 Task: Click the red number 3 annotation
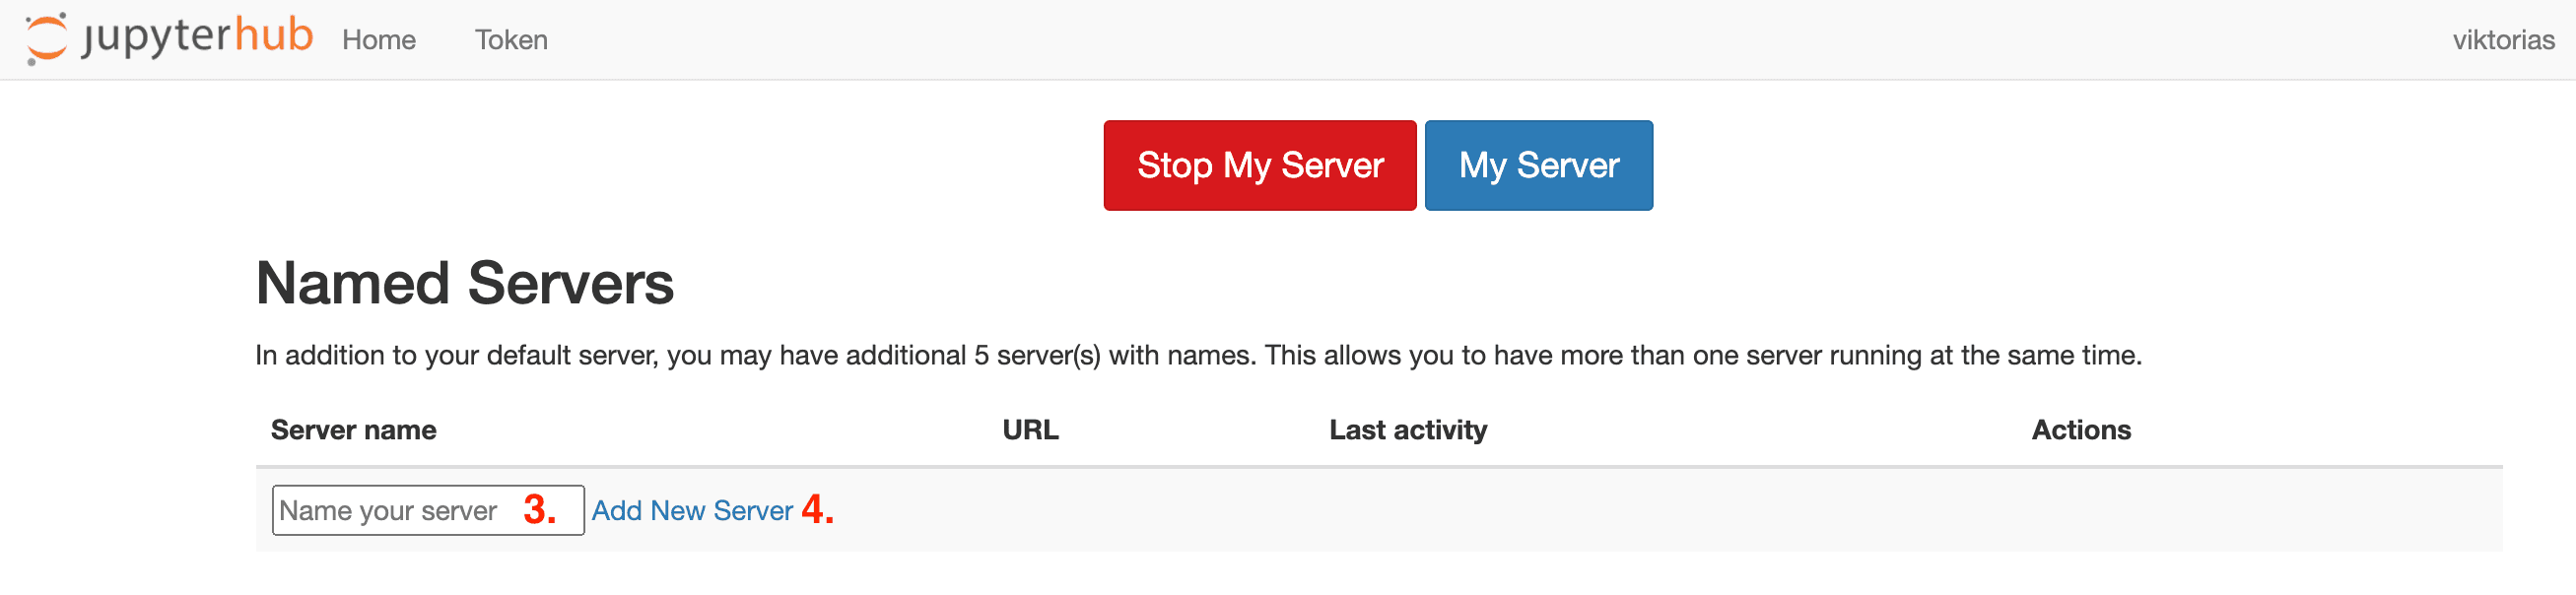pyautogui.click(x=539, y=510)
